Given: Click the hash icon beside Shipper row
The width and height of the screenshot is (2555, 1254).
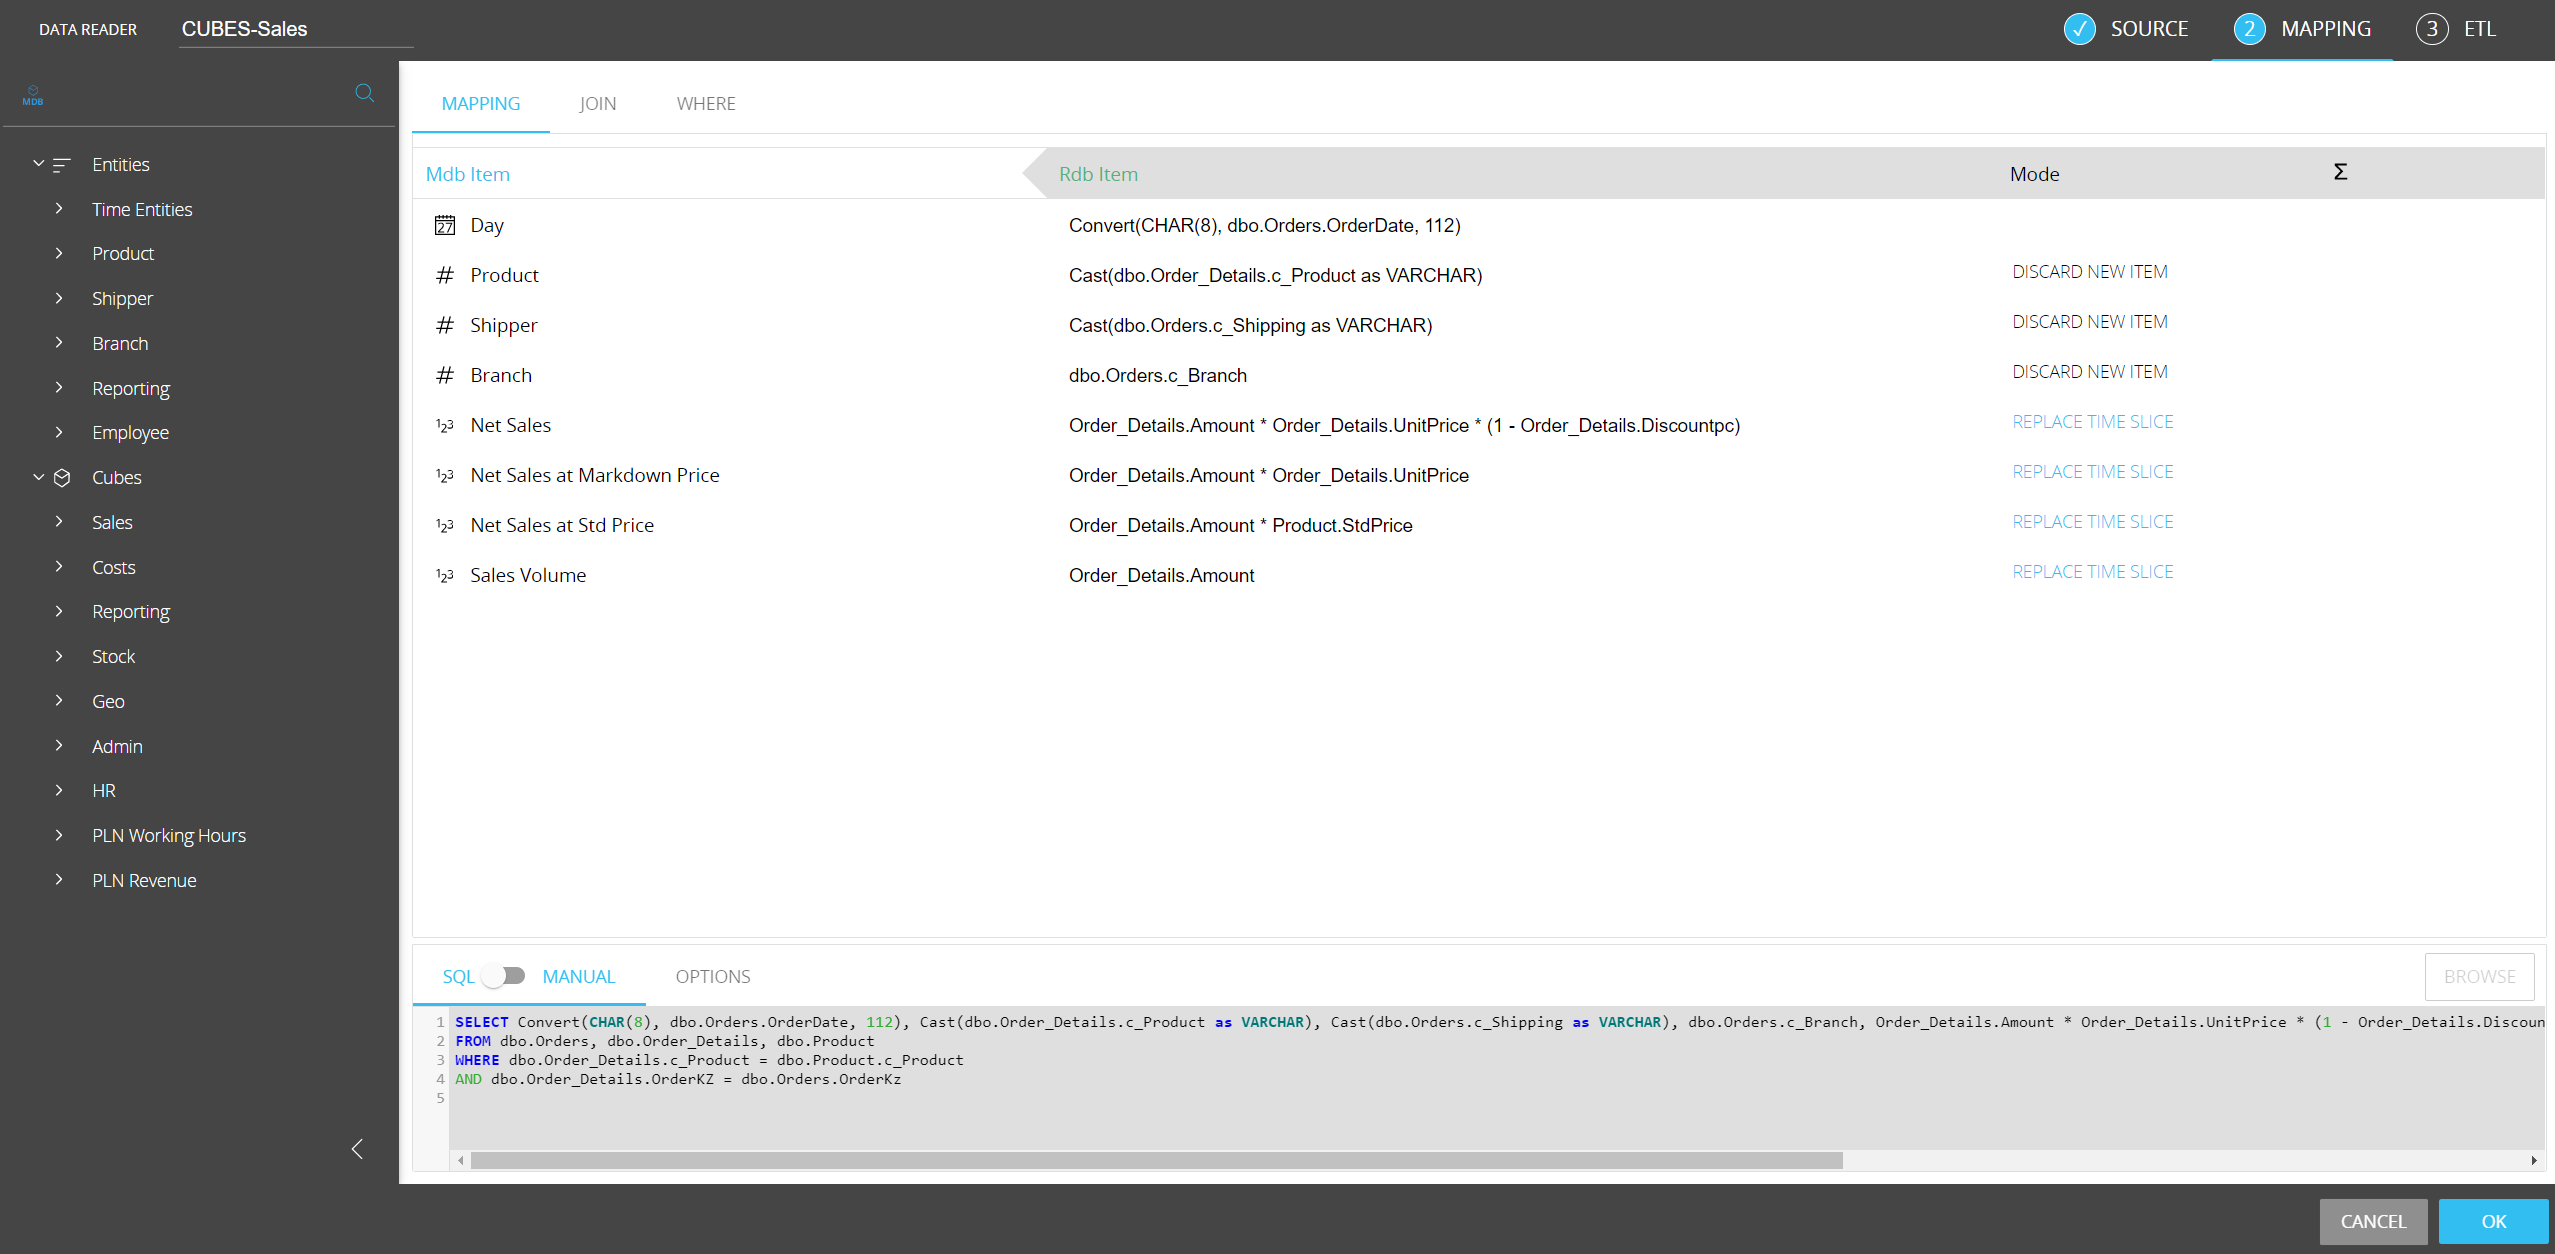Looking at the screenshot, I should point(445,325).
